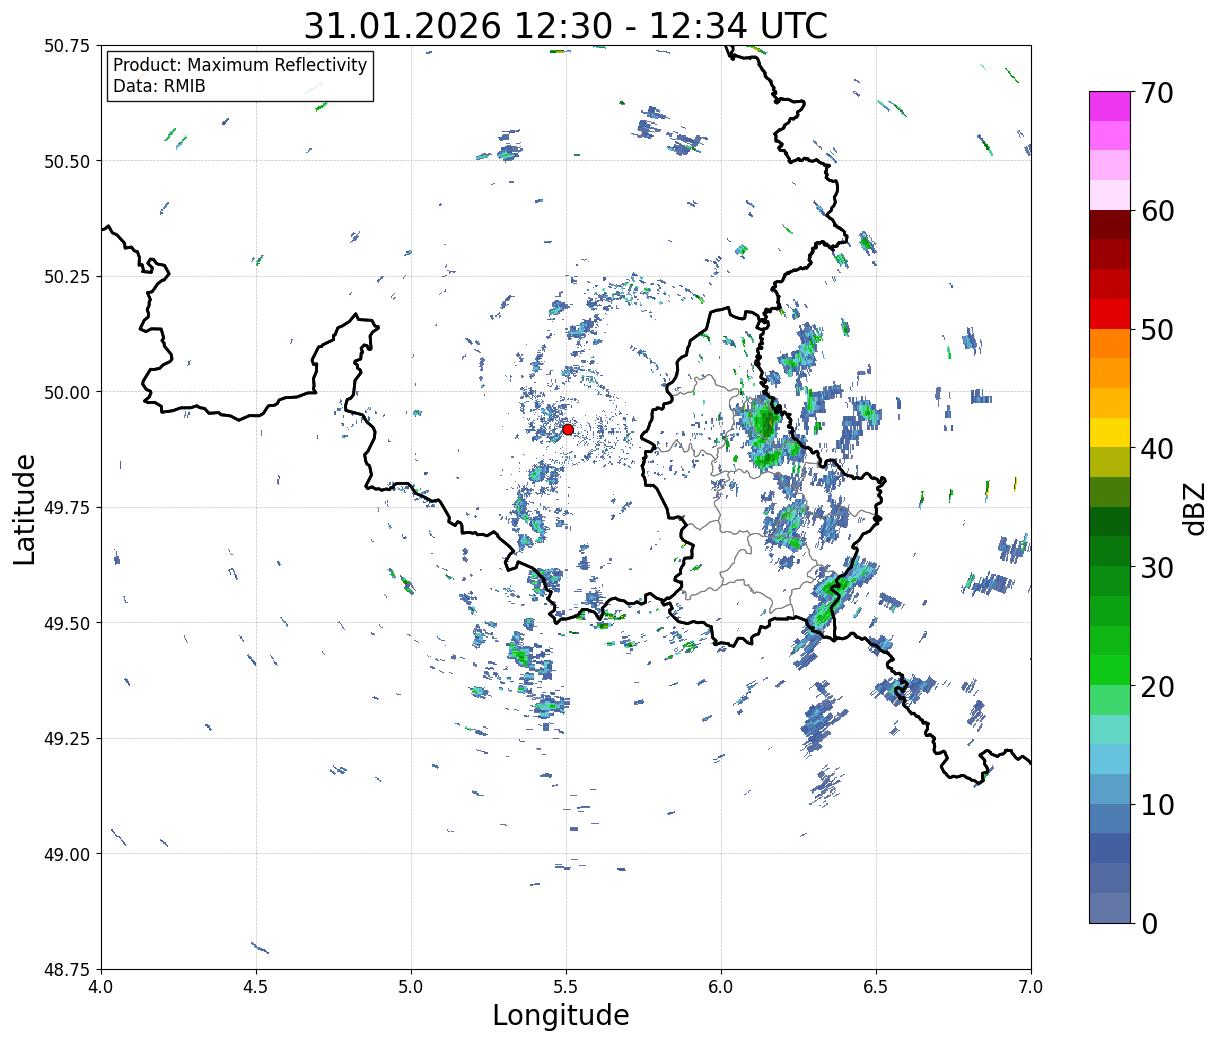Screen dimensions: 1219x1040
Task: Click the latitude tick label 49.25
Action: [x=66, y=739]
